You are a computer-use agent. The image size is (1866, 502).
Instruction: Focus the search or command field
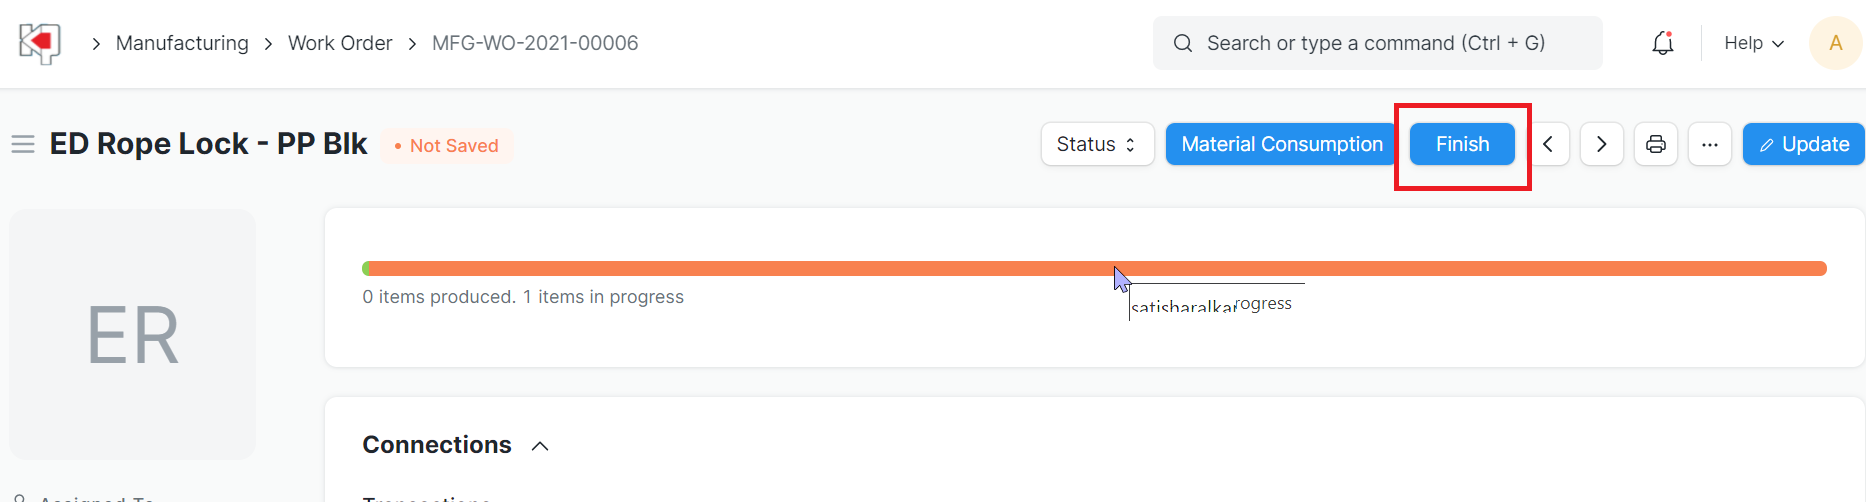point(1390,43)
